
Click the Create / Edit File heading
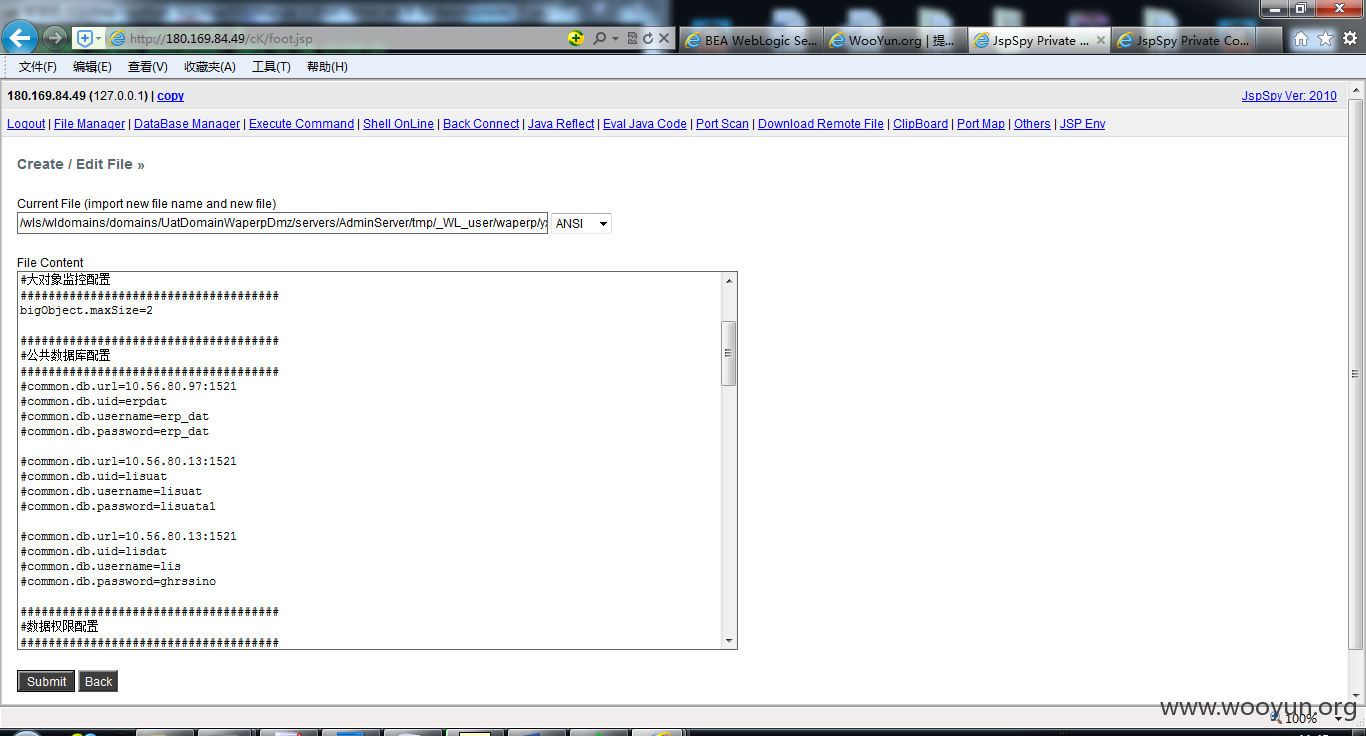coord(81,164)
